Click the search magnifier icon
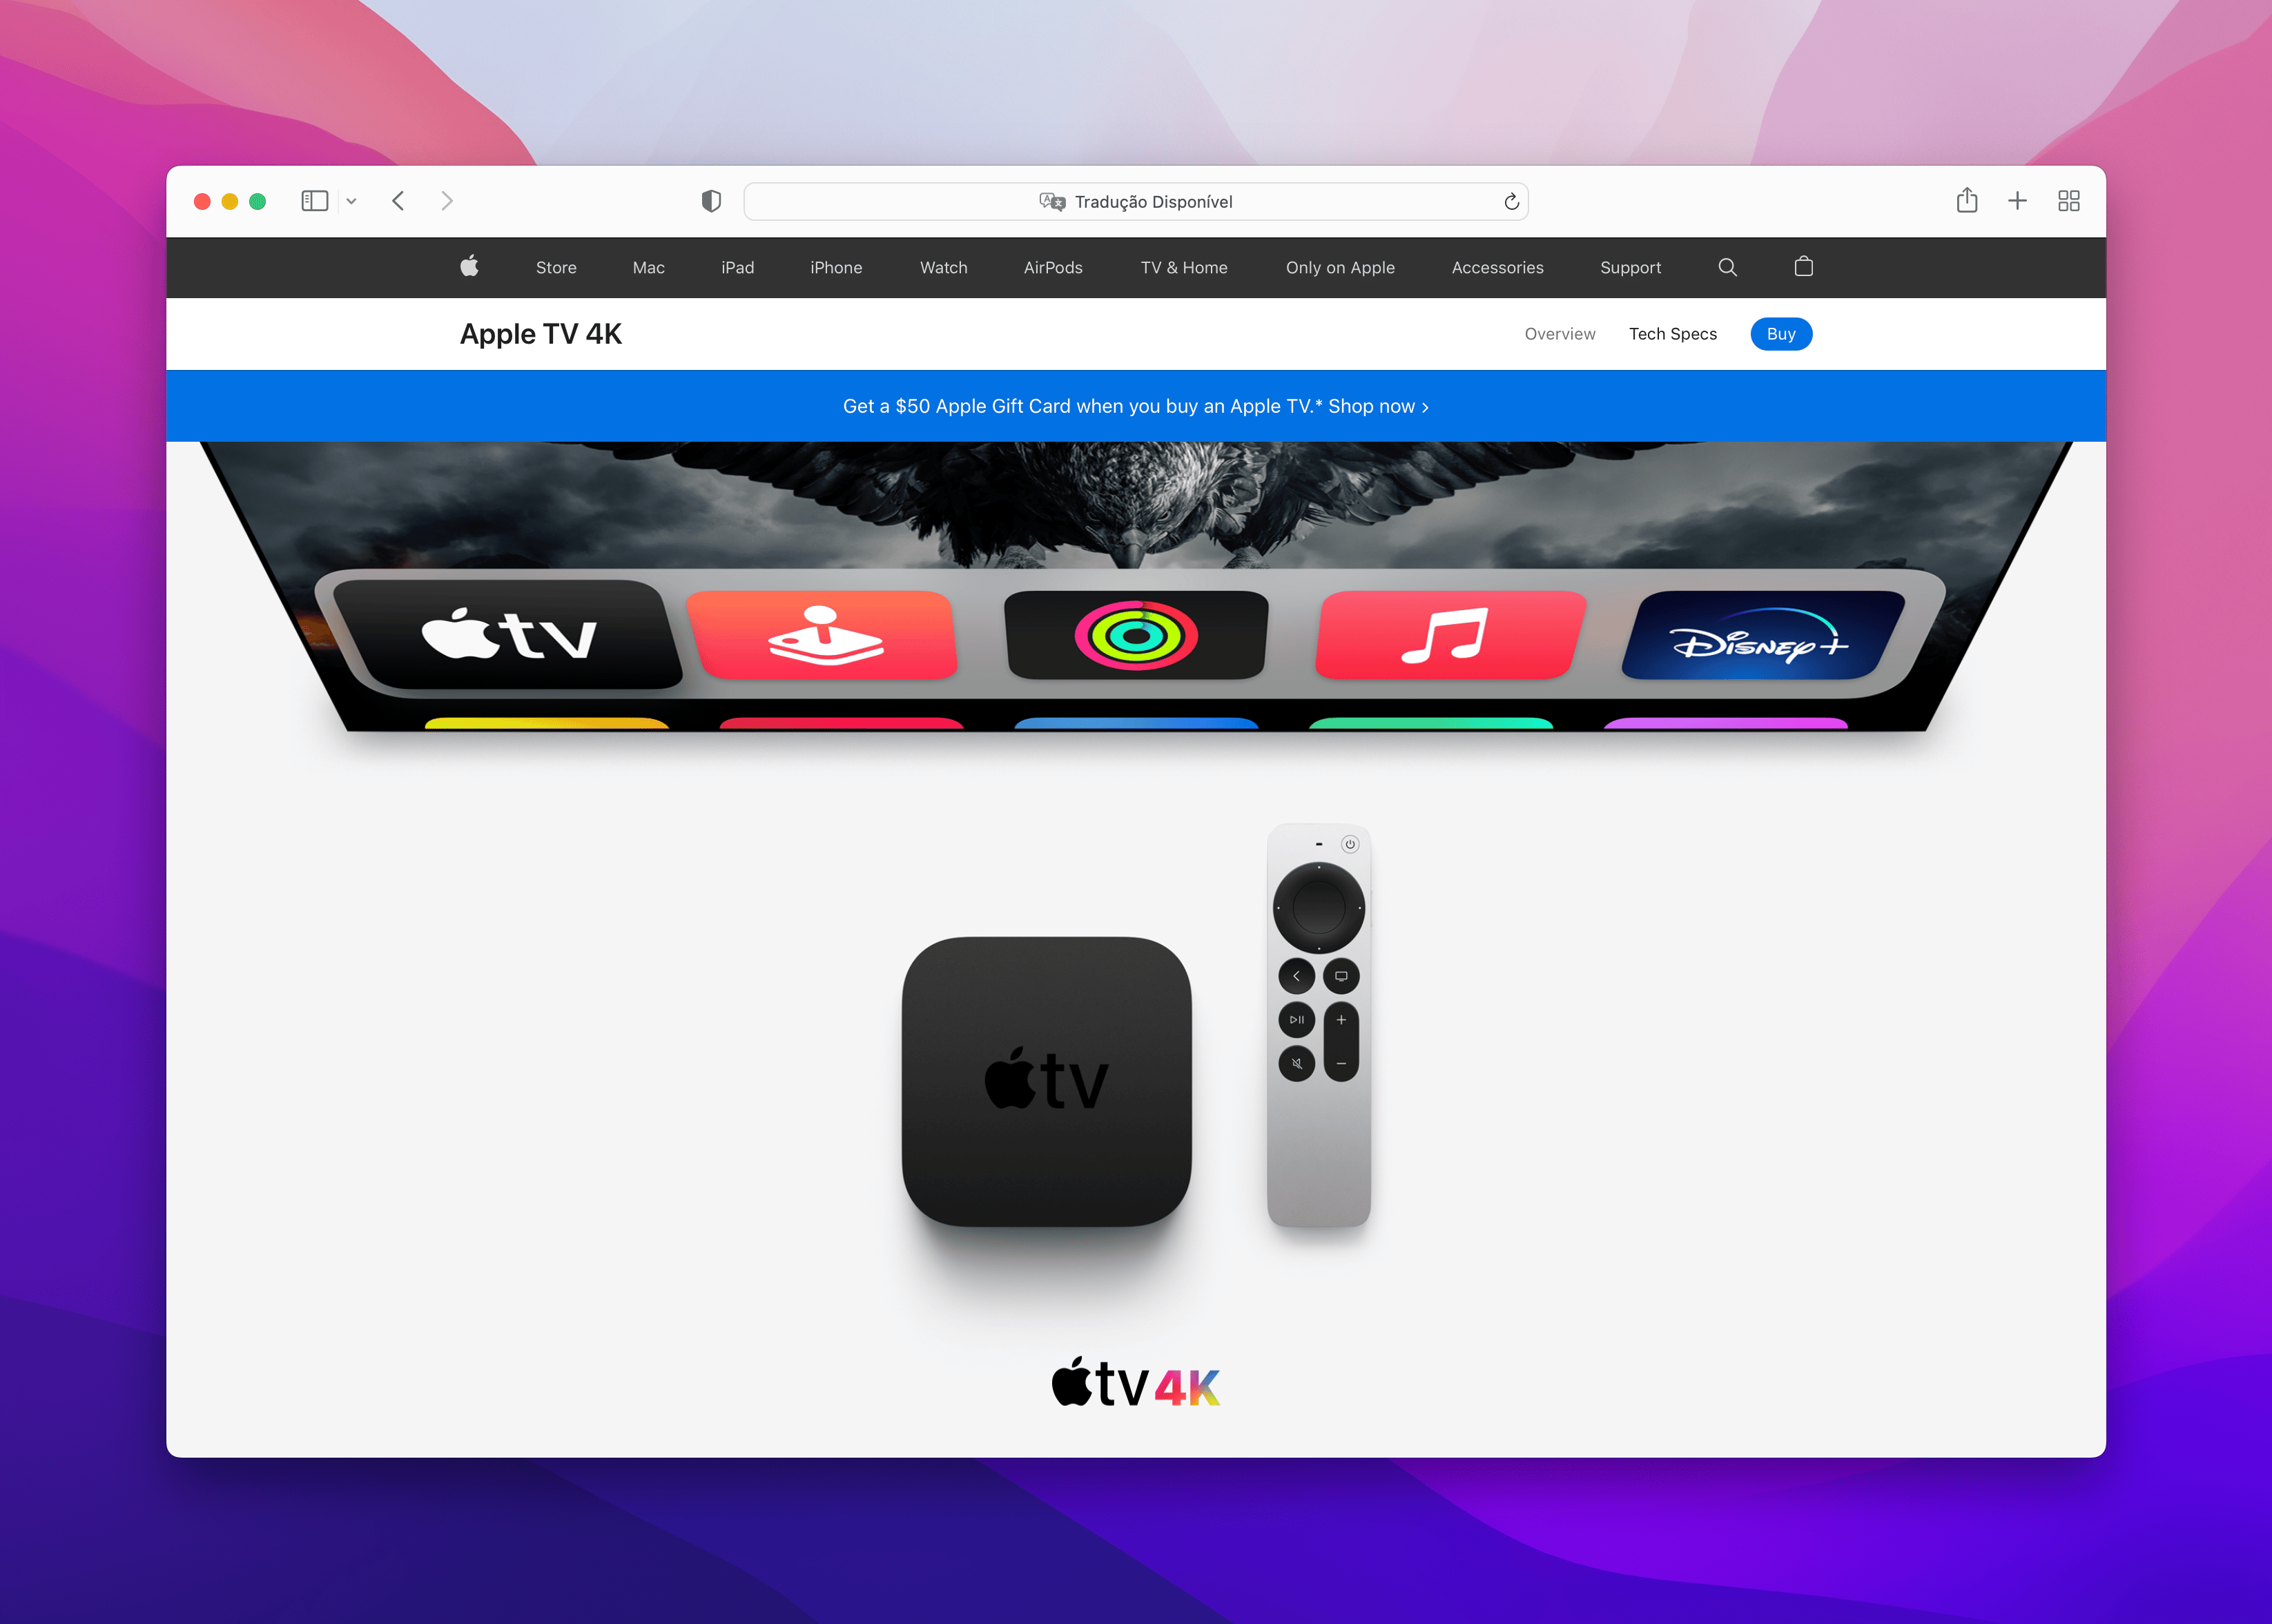This screenshot has width=2272, height=1624. pyautogui.click(x=1725, y=267)
